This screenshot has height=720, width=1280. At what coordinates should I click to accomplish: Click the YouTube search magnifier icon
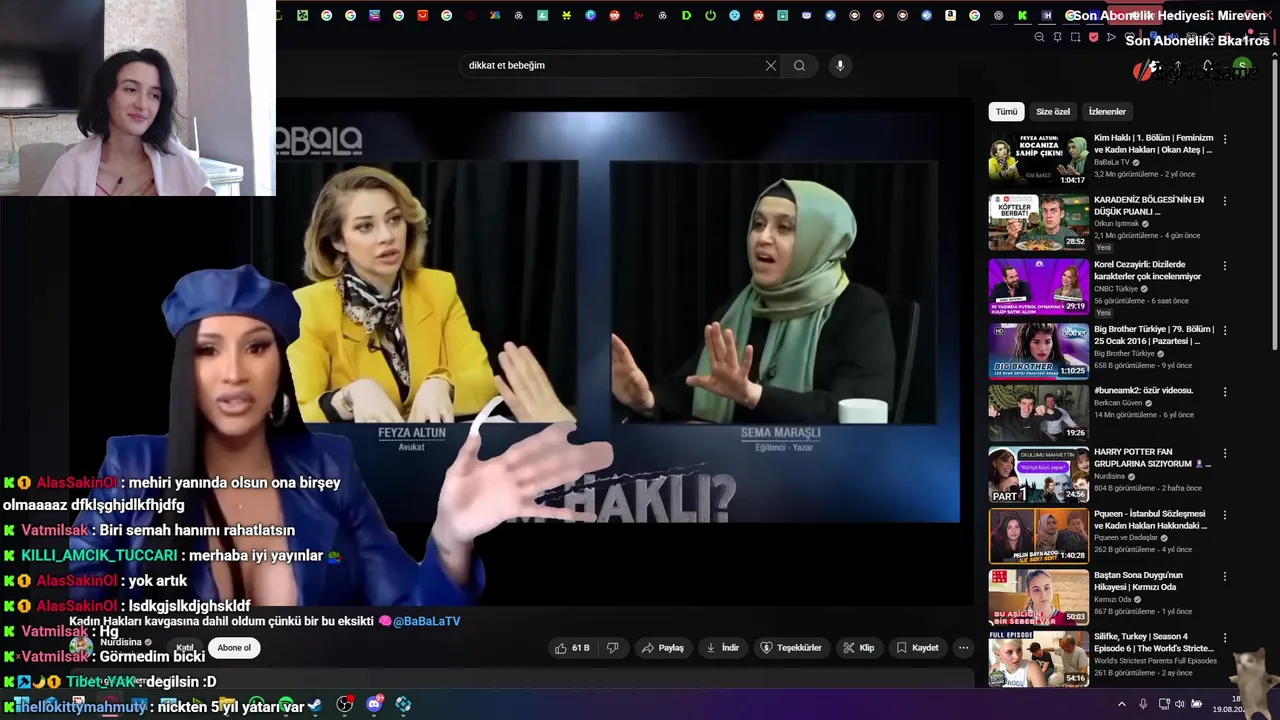pyautogui.click(x=799, y=66)
